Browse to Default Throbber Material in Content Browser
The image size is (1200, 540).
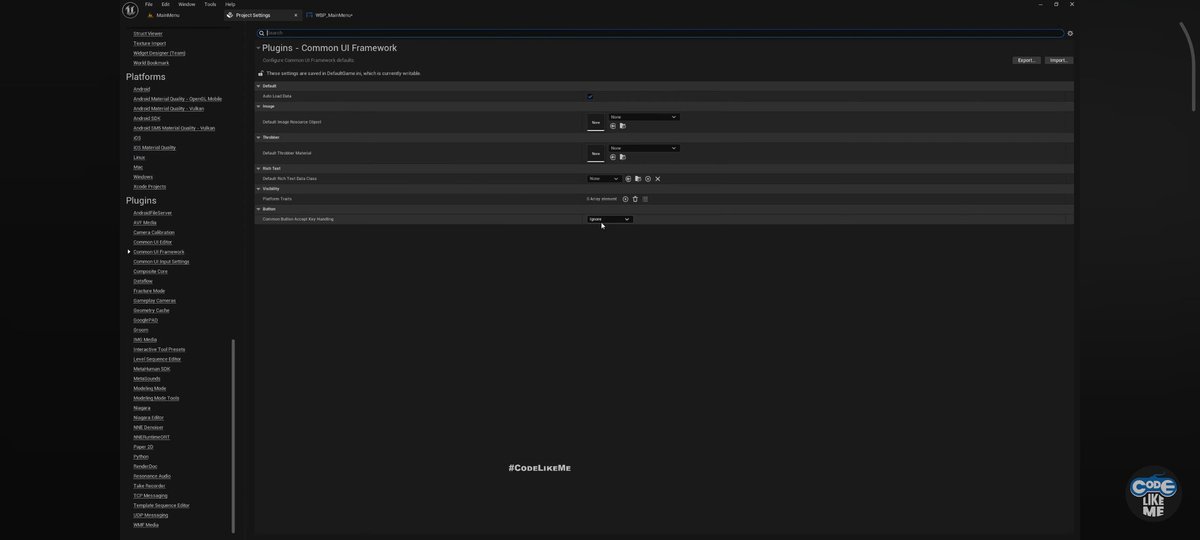[x=622, y=157]
